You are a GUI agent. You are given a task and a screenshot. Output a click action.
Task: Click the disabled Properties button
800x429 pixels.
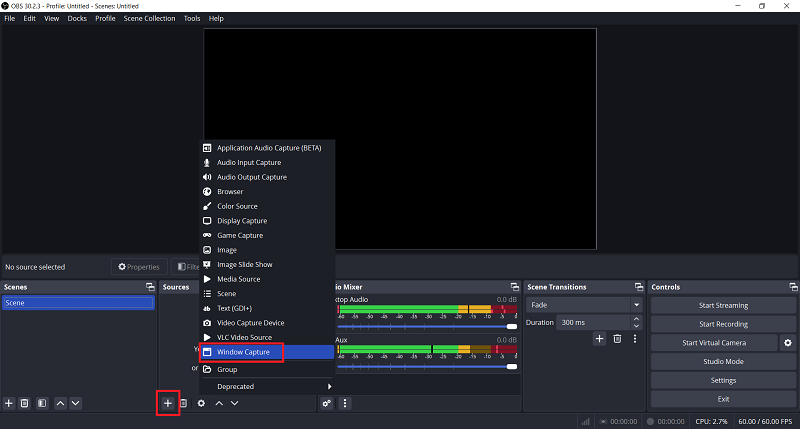[x=139, y=267]
